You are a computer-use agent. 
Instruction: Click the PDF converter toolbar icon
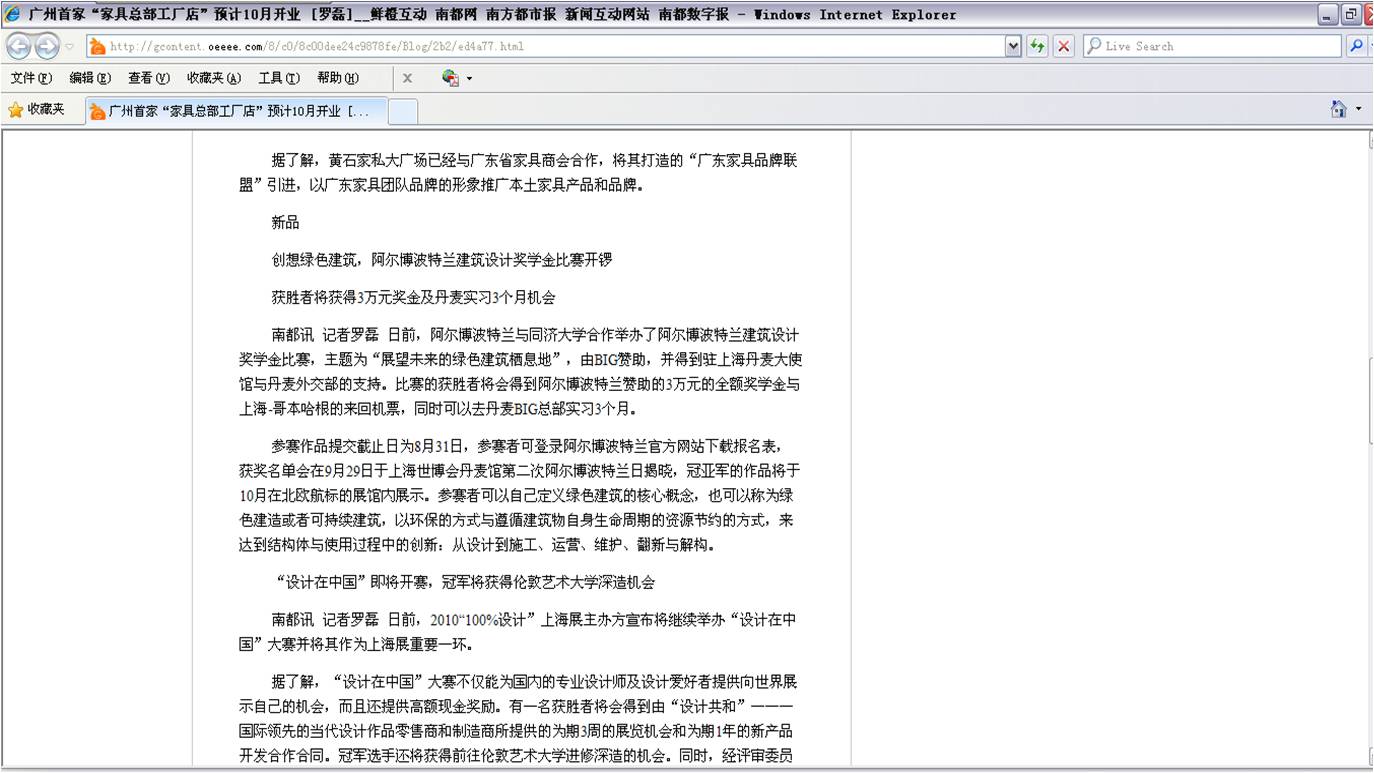tap(450, 78)
